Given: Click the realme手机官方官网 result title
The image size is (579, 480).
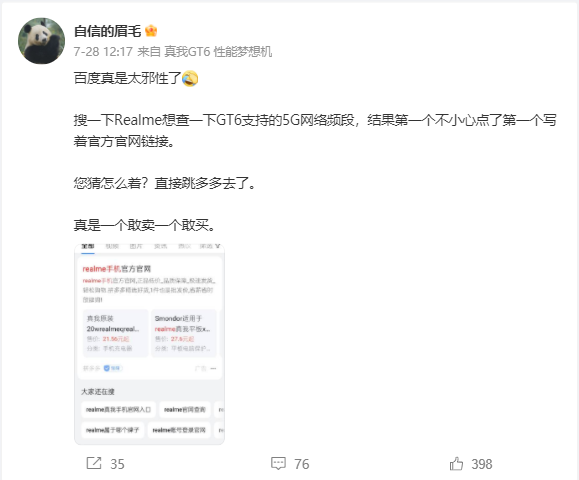Looking at the screenshot, I should (117, 269).
